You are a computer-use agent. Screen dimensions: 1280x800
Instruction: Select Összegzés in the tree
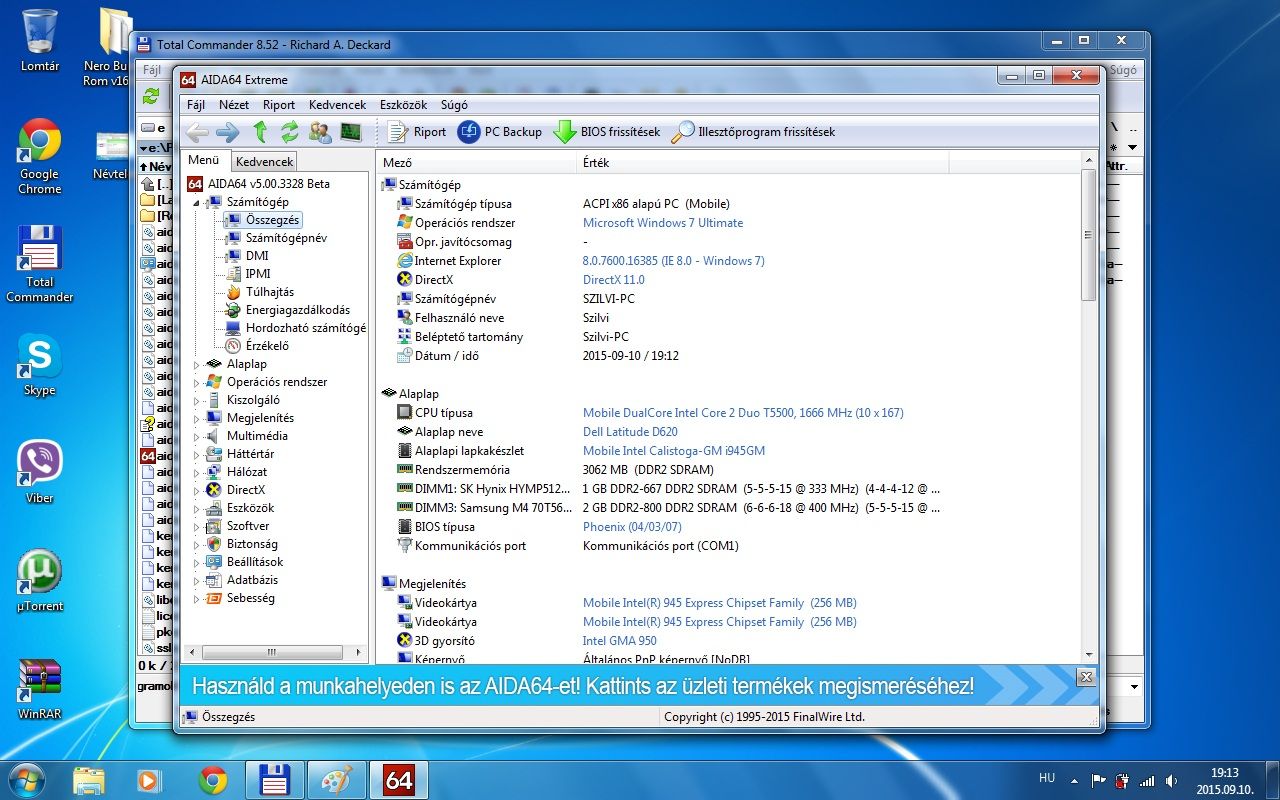272,220
